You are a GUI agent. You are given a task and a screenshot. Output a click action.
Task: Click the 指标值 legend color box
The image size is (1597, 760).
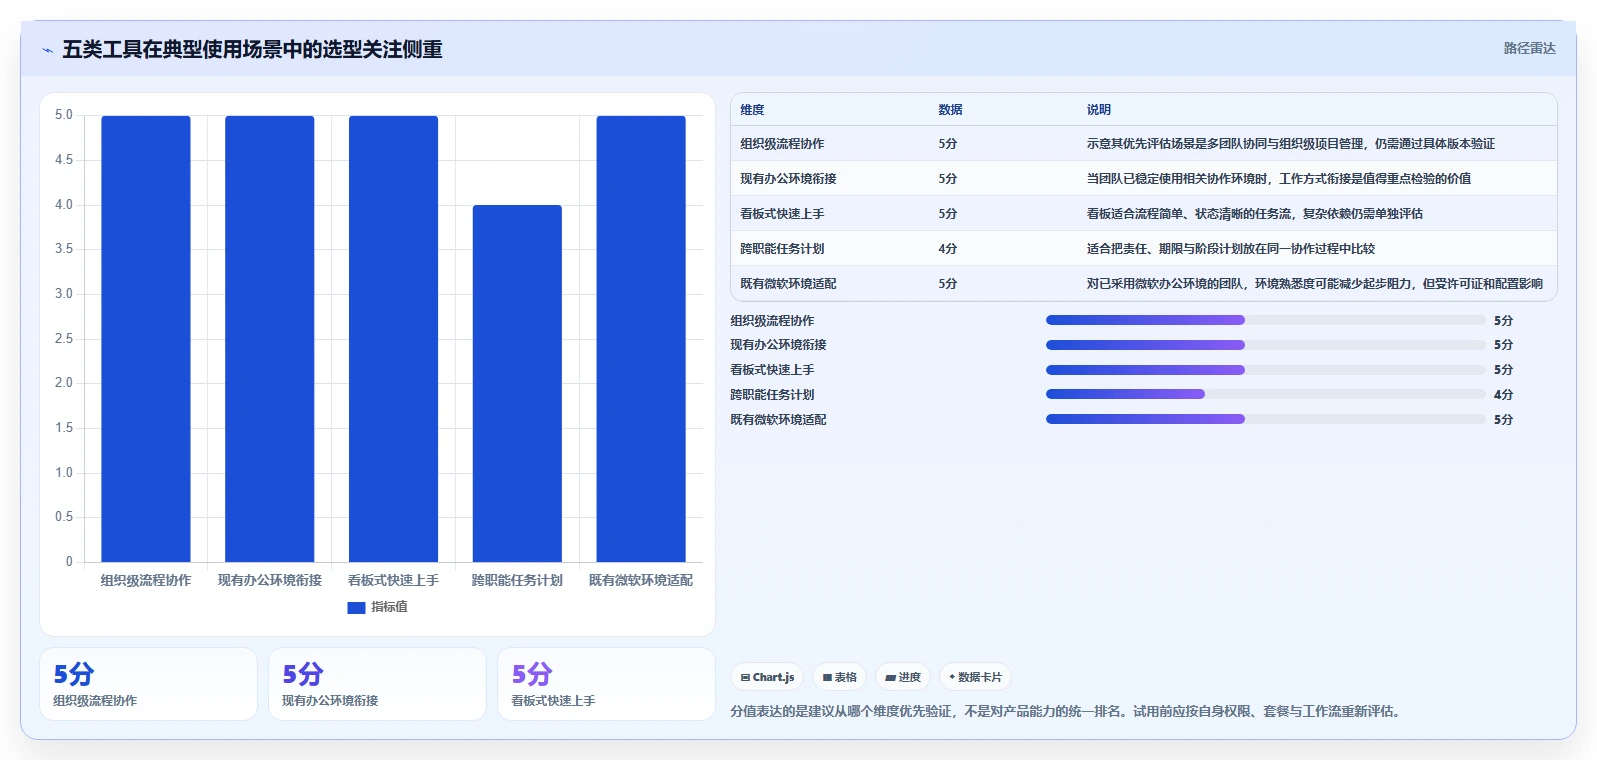click(356, 607)
